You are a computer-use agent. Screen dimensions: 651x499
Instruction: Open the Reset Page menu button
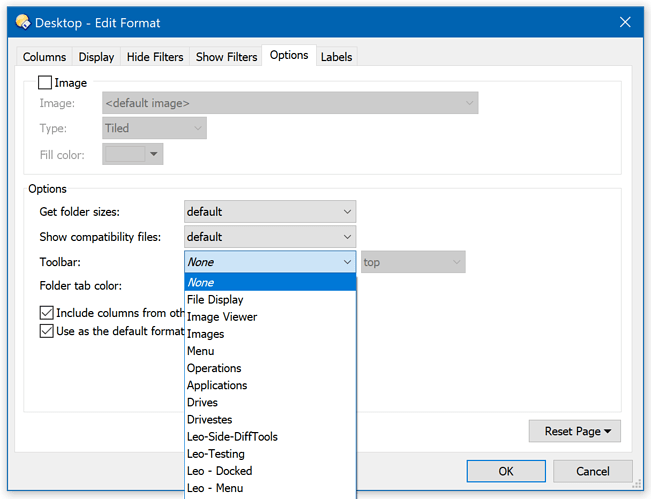click(575, 431)
